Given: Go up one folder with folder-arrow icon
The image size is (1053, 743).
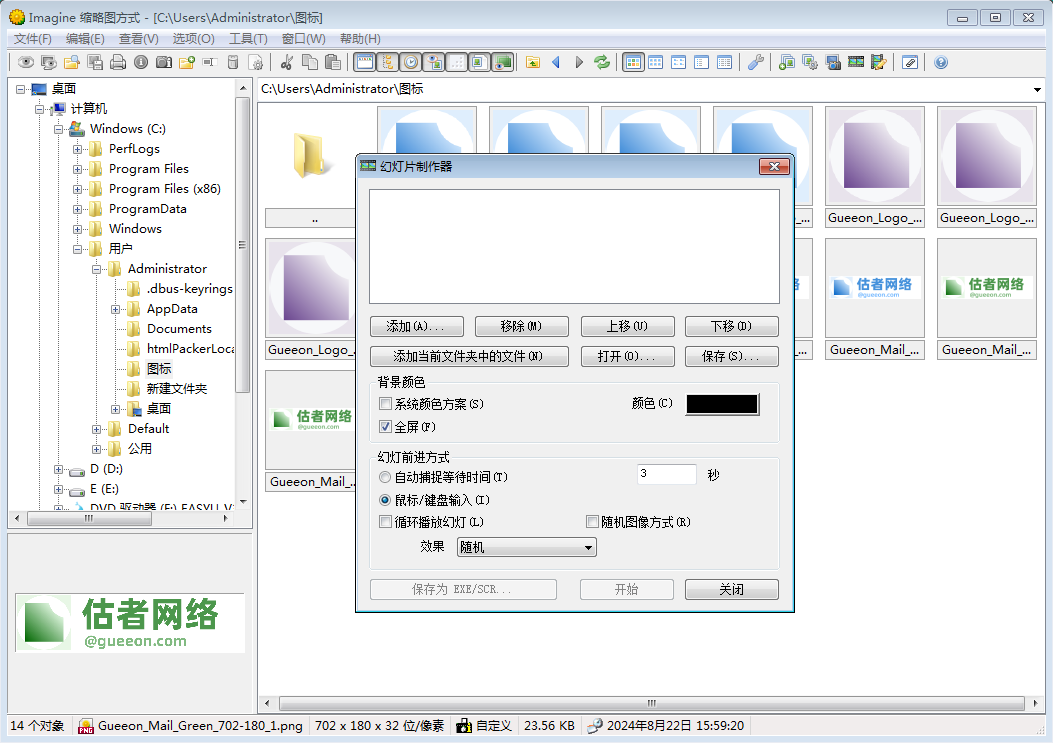Looking at the screenshot, I should coord(533,62).
